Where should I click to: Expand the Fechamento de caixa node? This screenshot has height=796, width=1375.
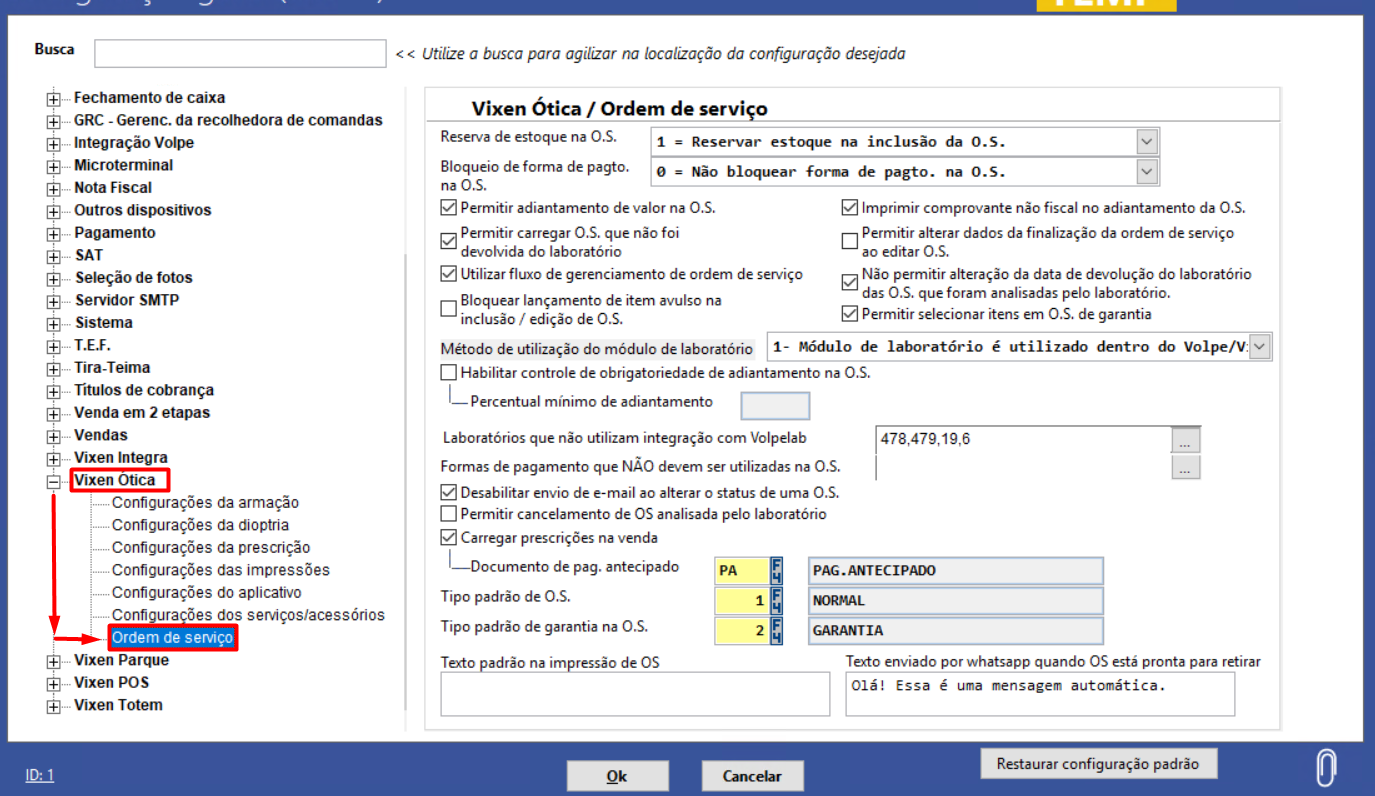point(54,99)
